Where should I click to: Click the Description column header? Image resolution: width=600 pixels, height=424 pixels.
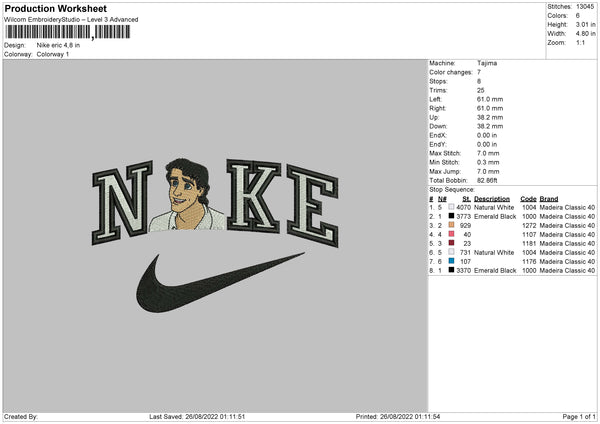[492, 199]
